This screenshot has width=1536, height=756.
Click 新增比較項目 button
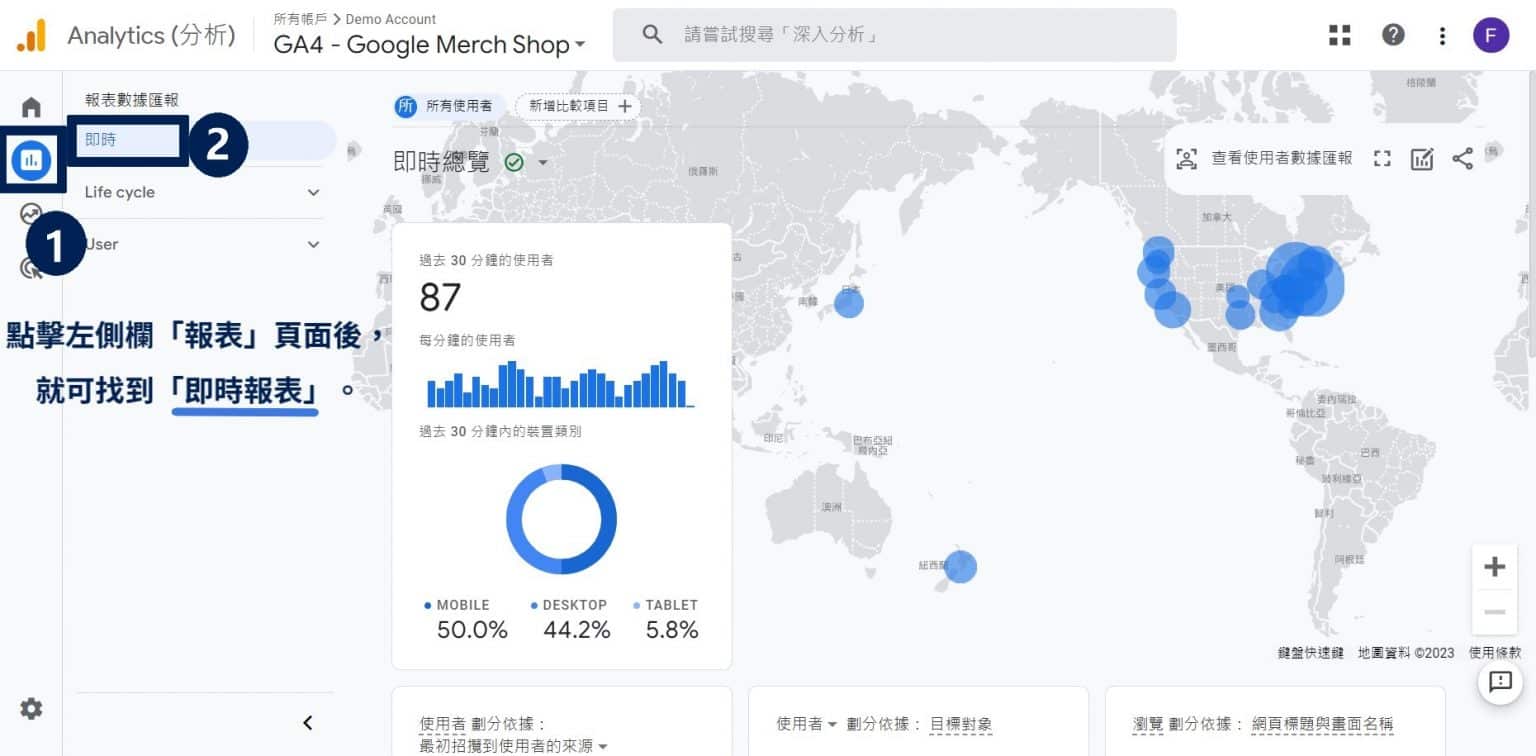click(x=578, y=106)
